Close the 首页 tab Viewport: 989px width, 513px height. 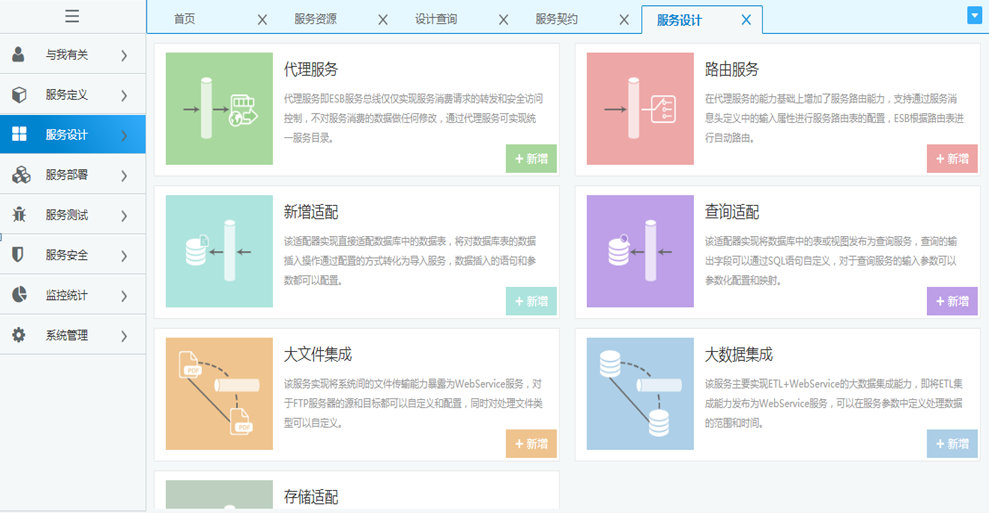click(x=262, y=20)
